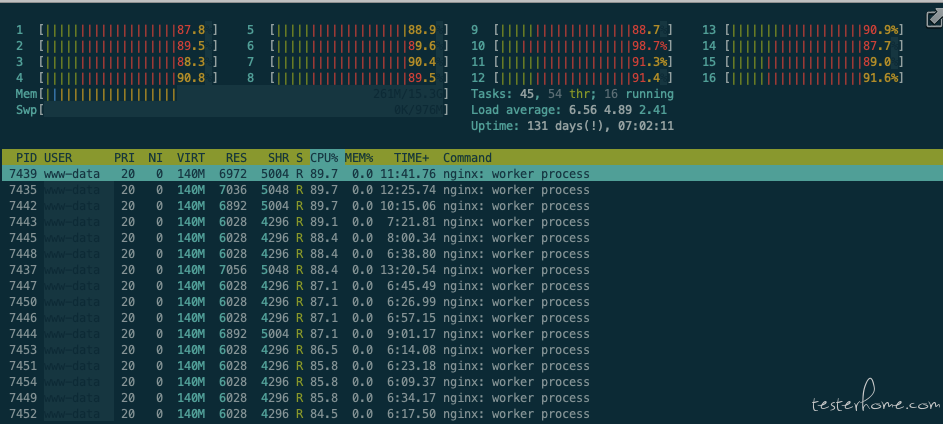Select the process row with PID 7437
943x424 pixels.
coord(300,270)
